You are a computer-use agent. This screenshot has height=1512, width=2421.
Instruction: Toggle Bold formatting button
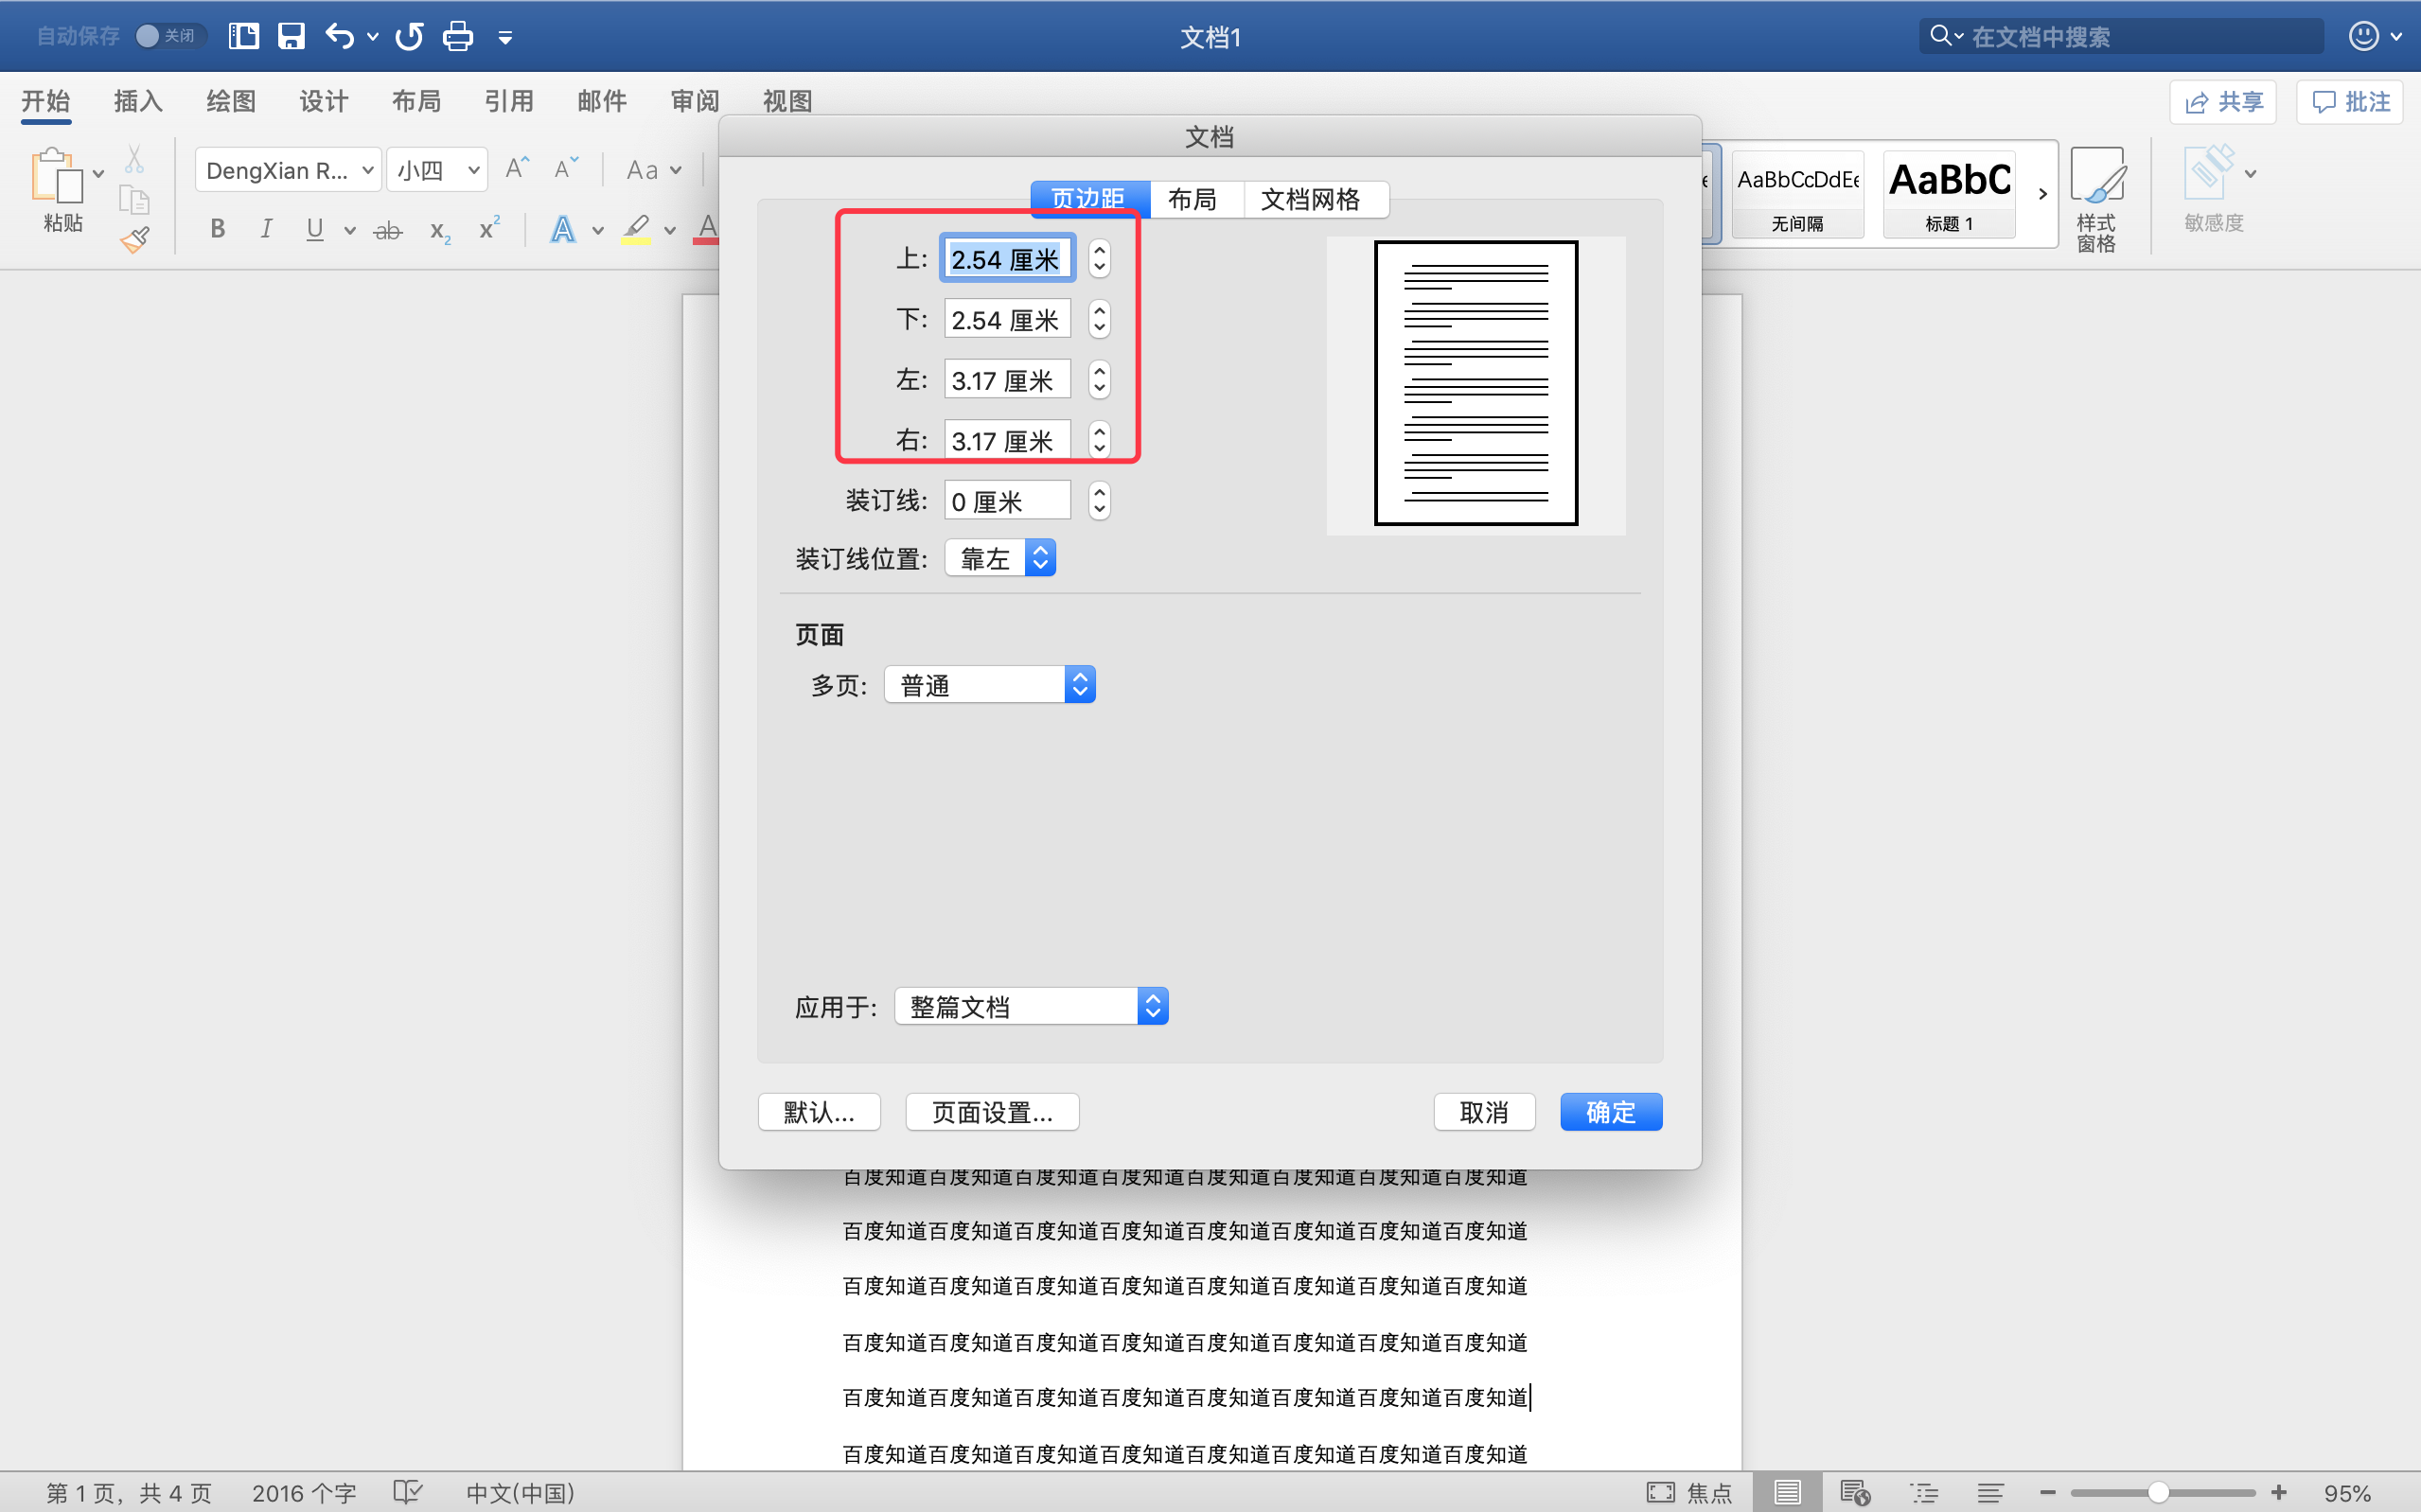217,229
